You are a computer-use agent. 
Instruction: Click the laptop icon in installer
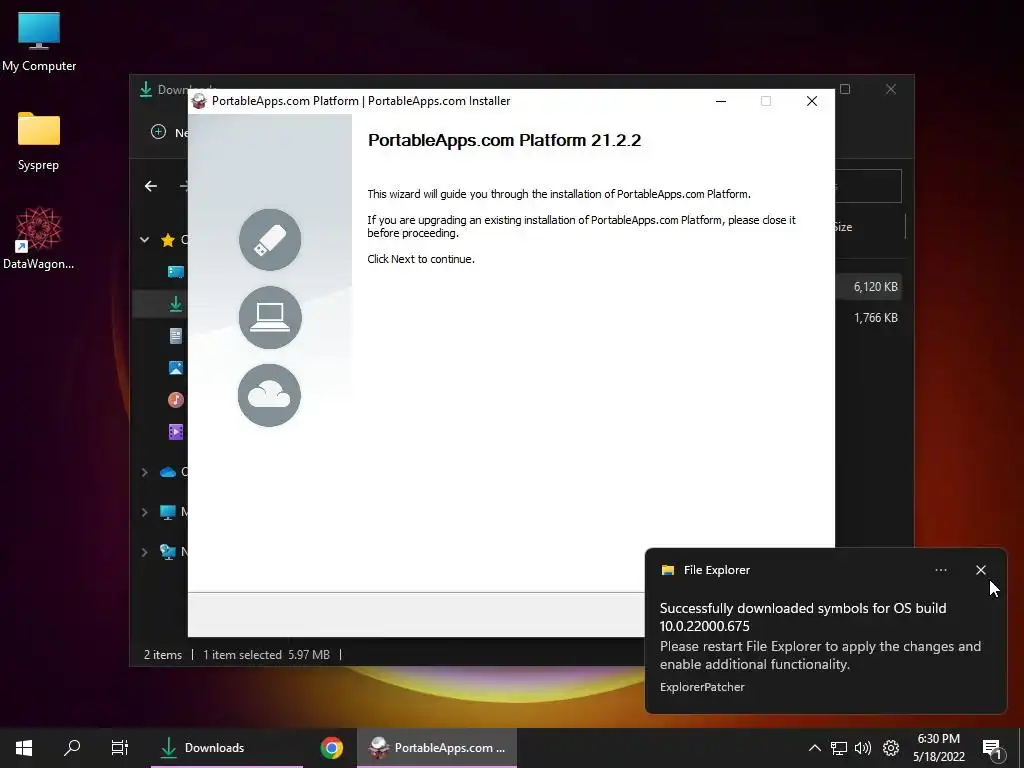point(270,317)
